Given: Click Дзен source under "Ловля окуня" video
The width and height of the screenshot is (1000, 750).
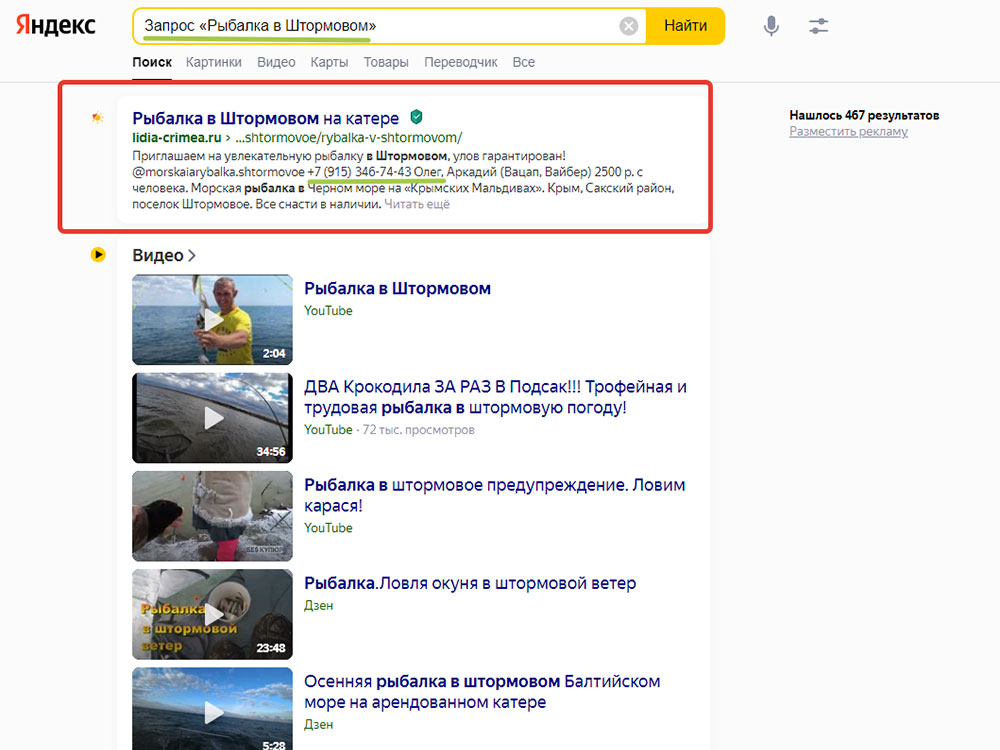Looking at the screenshot, I should (x=318, y=606).
